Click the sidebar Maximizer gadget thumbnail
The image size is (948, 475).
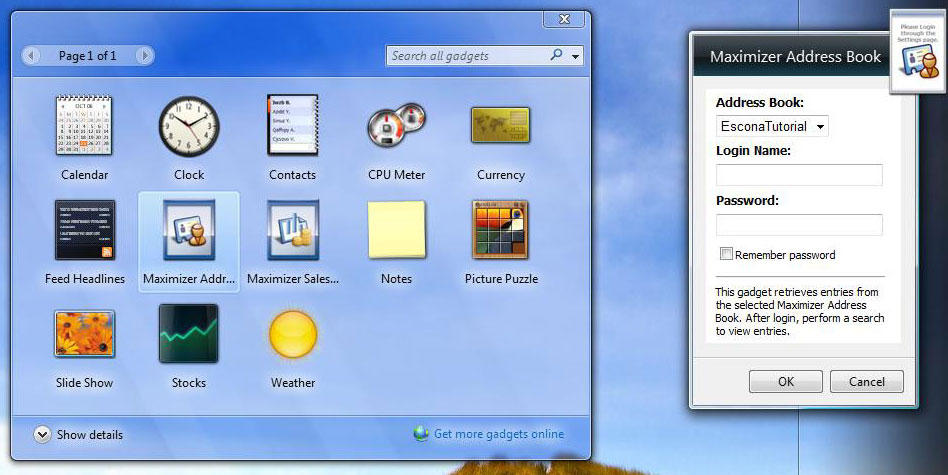[918, 51]
